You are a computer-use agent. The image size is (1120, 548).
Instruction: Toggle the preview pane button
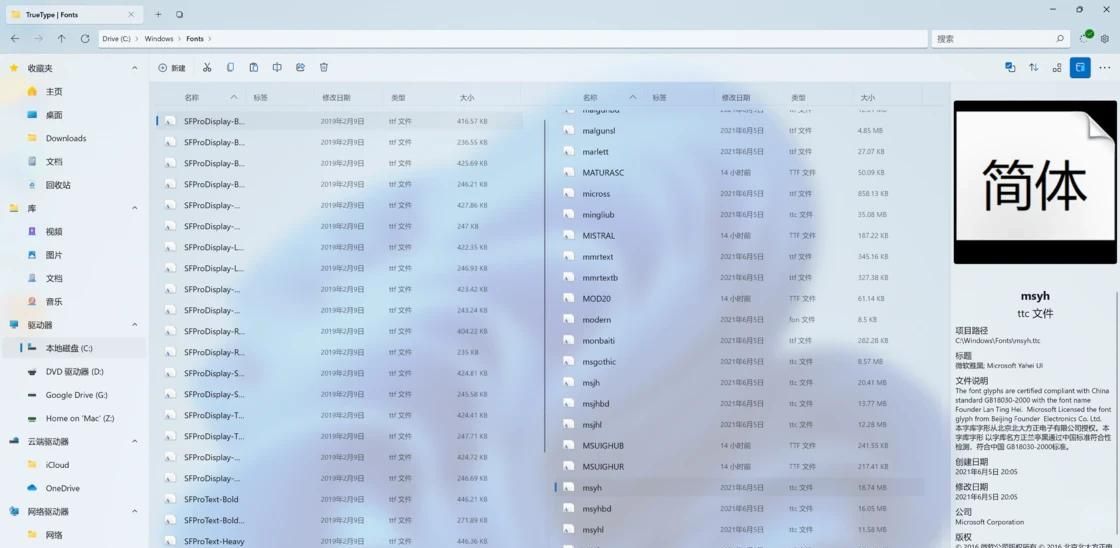pyautogui.click(x=1080, y=67)
